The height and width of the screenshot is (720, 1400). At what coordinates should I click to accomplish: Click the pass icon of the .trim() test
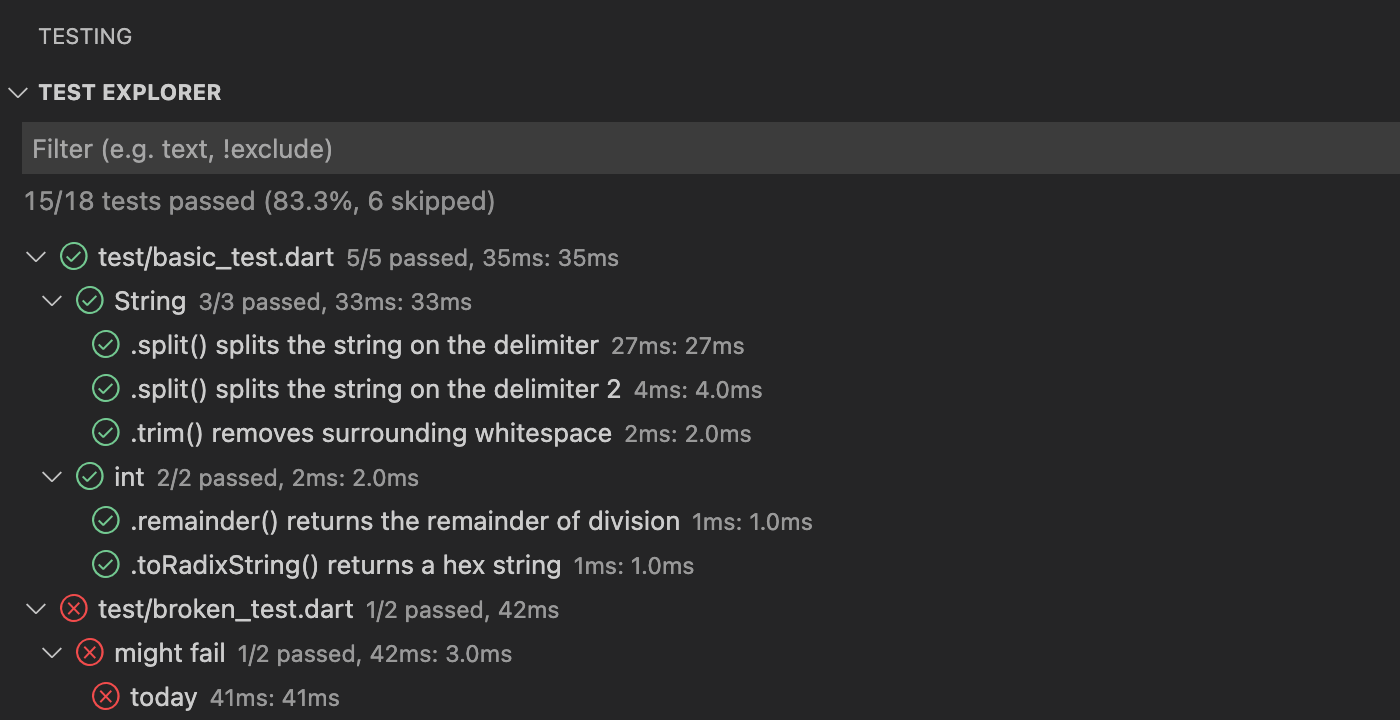point(106,433)
